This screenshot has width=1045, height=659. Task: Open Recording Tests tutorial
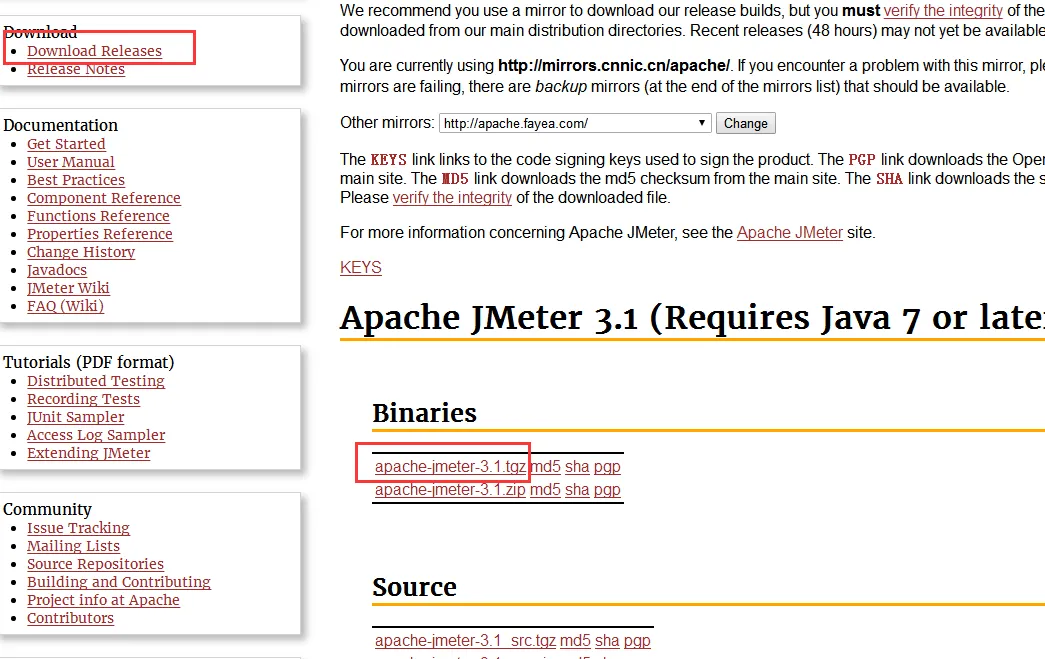83,399
